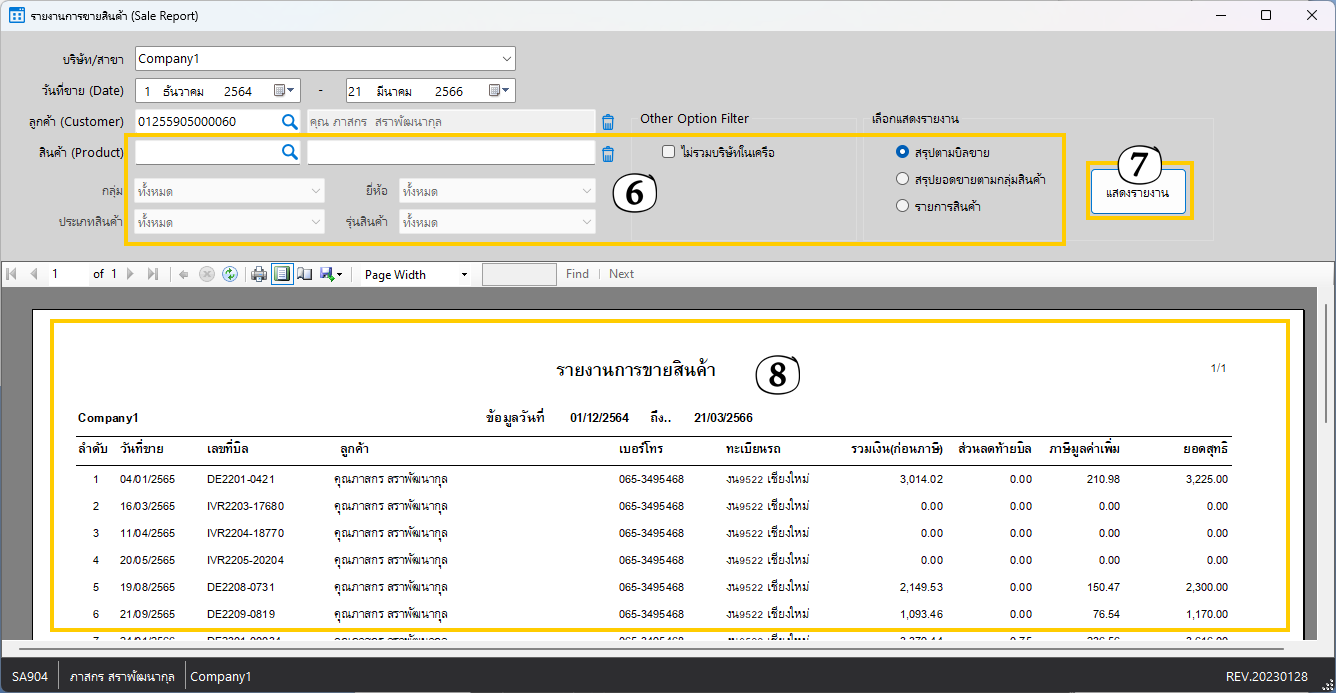Enable the ไม่รวมบริษัทในเครือ checkbox
This screenshot has width=1336, height=693.
coord(669,152)
